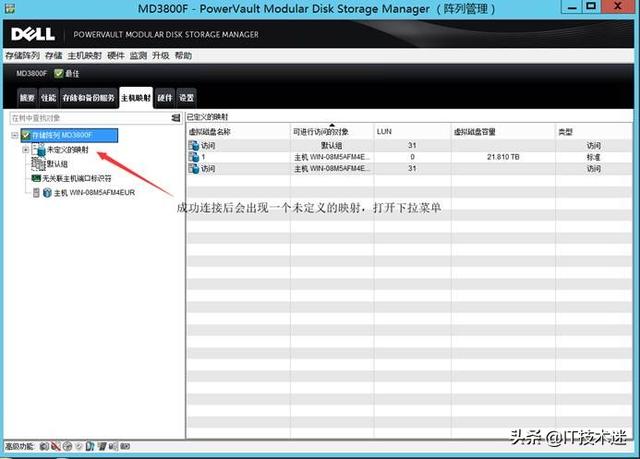Expand the 未定义的映射 tree node

(x=26, y=150)
